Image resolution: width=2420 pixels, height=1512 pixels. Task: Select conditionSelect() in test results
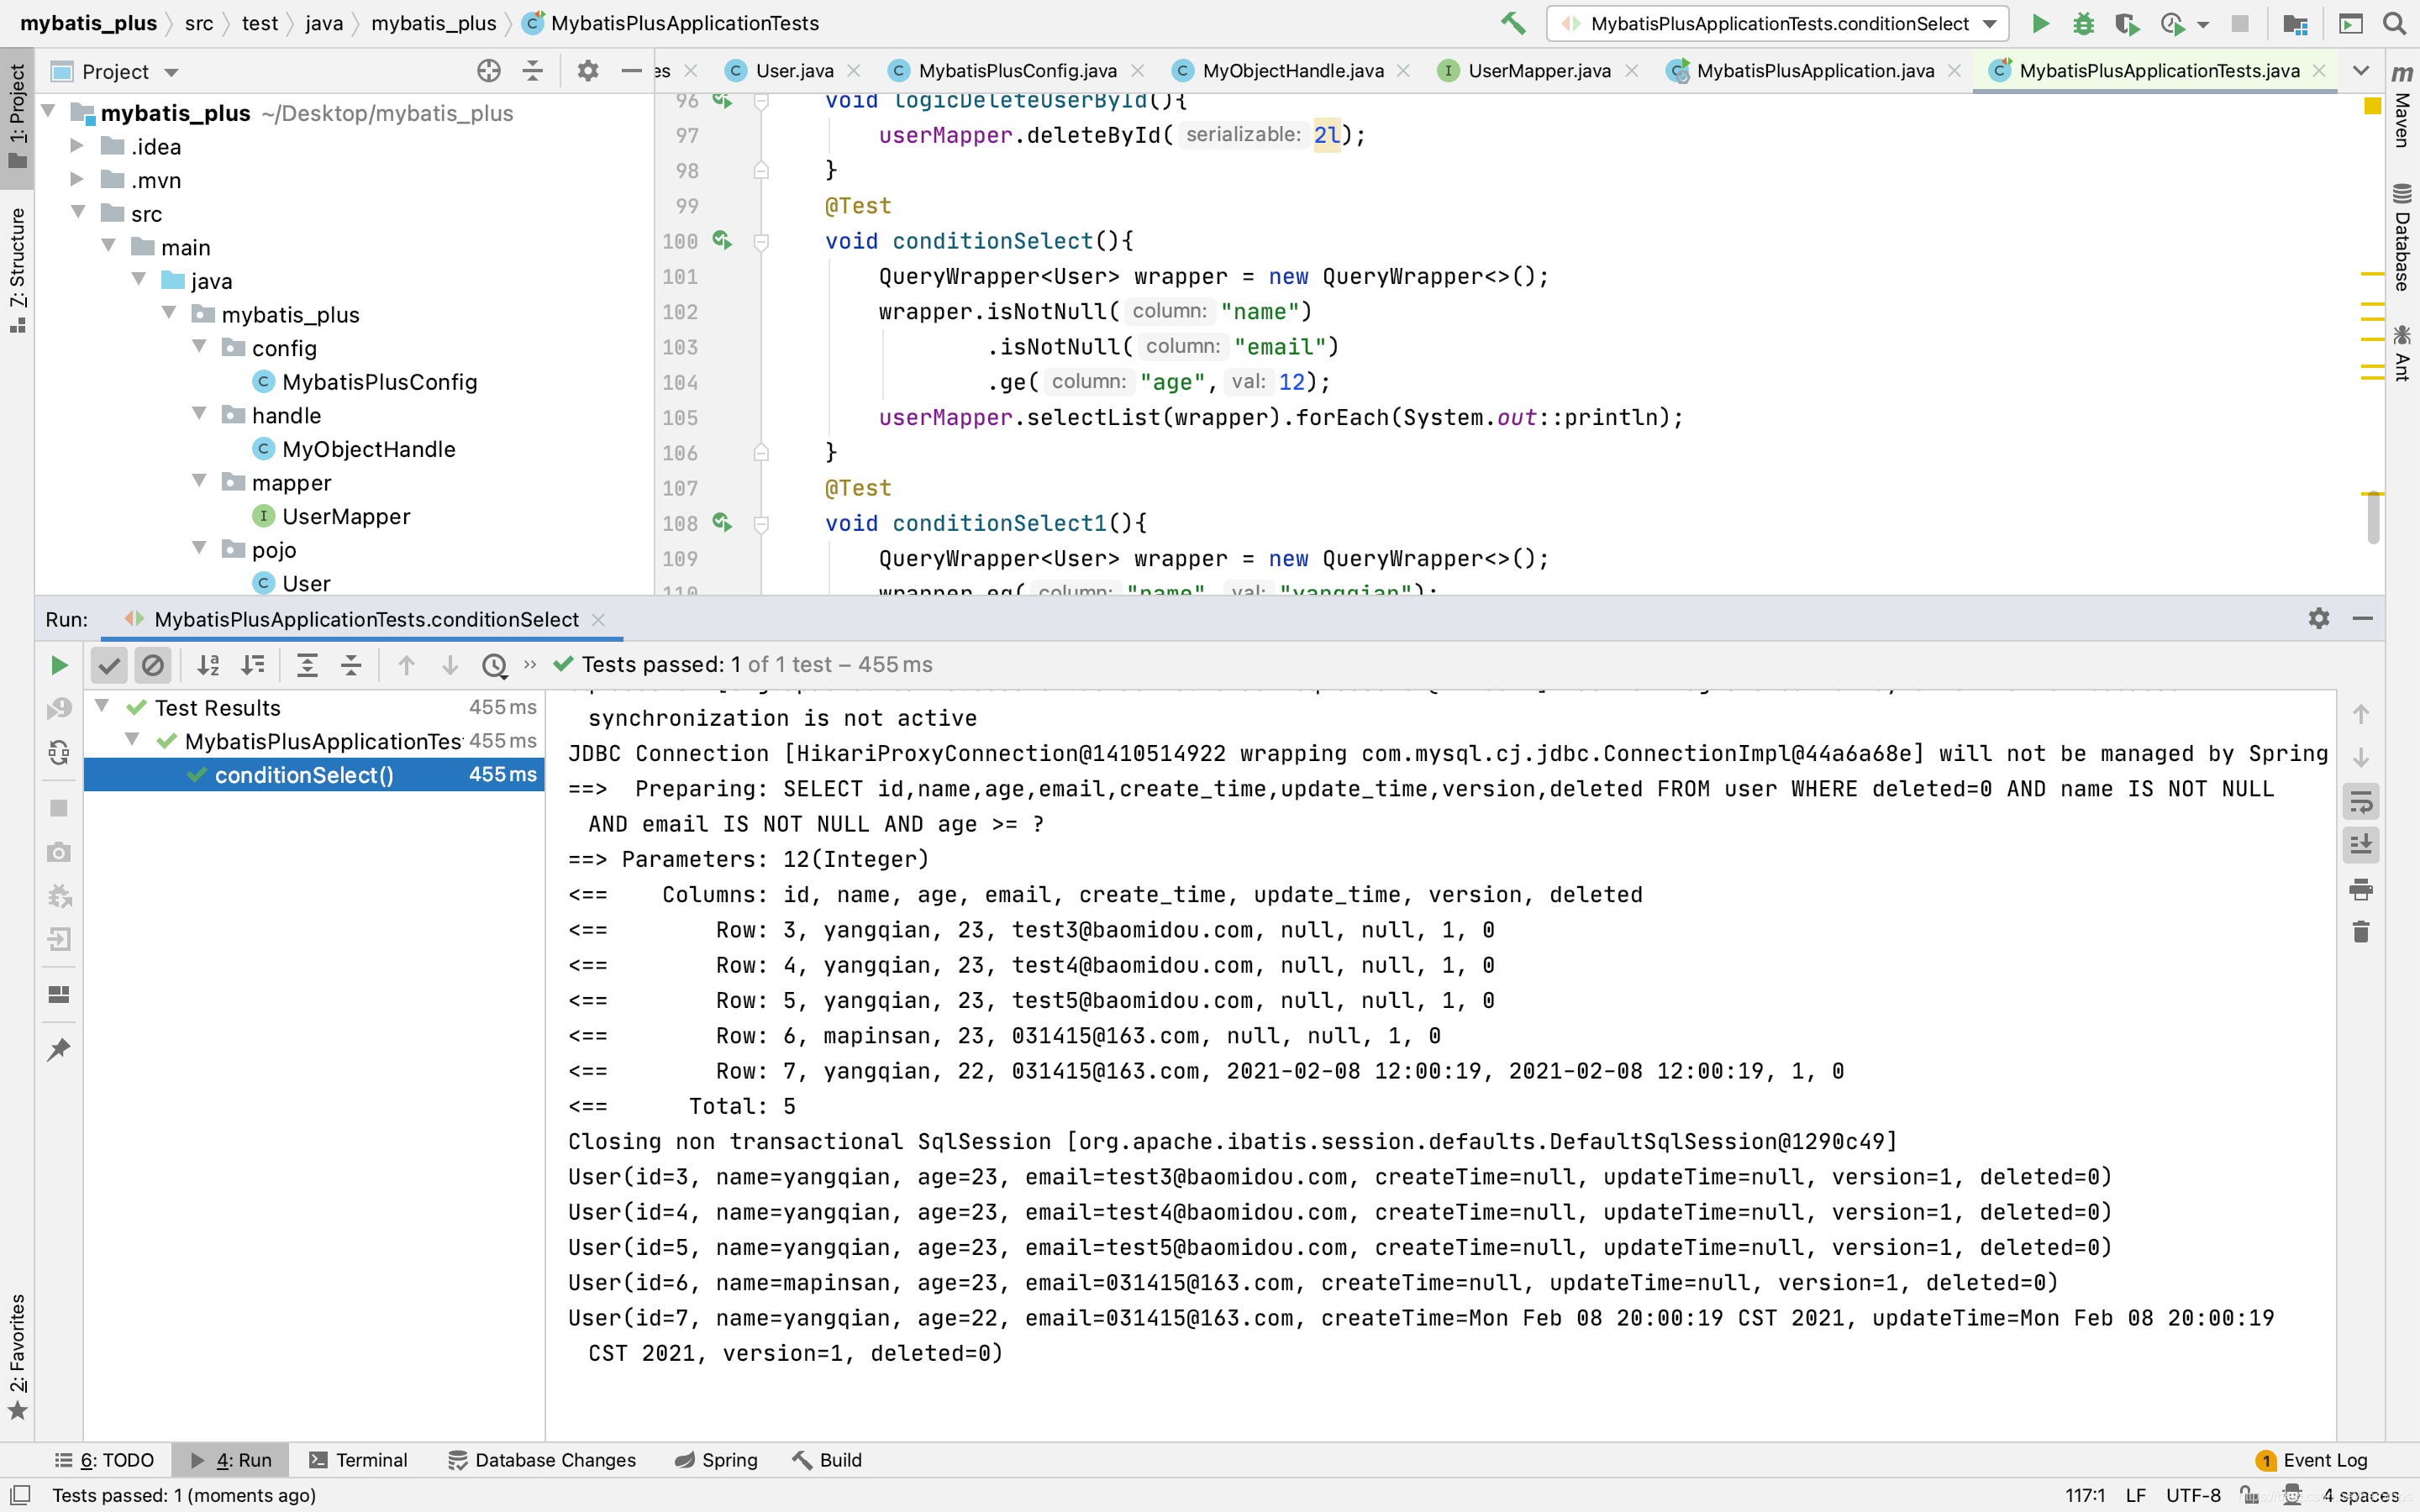[304, 775]
